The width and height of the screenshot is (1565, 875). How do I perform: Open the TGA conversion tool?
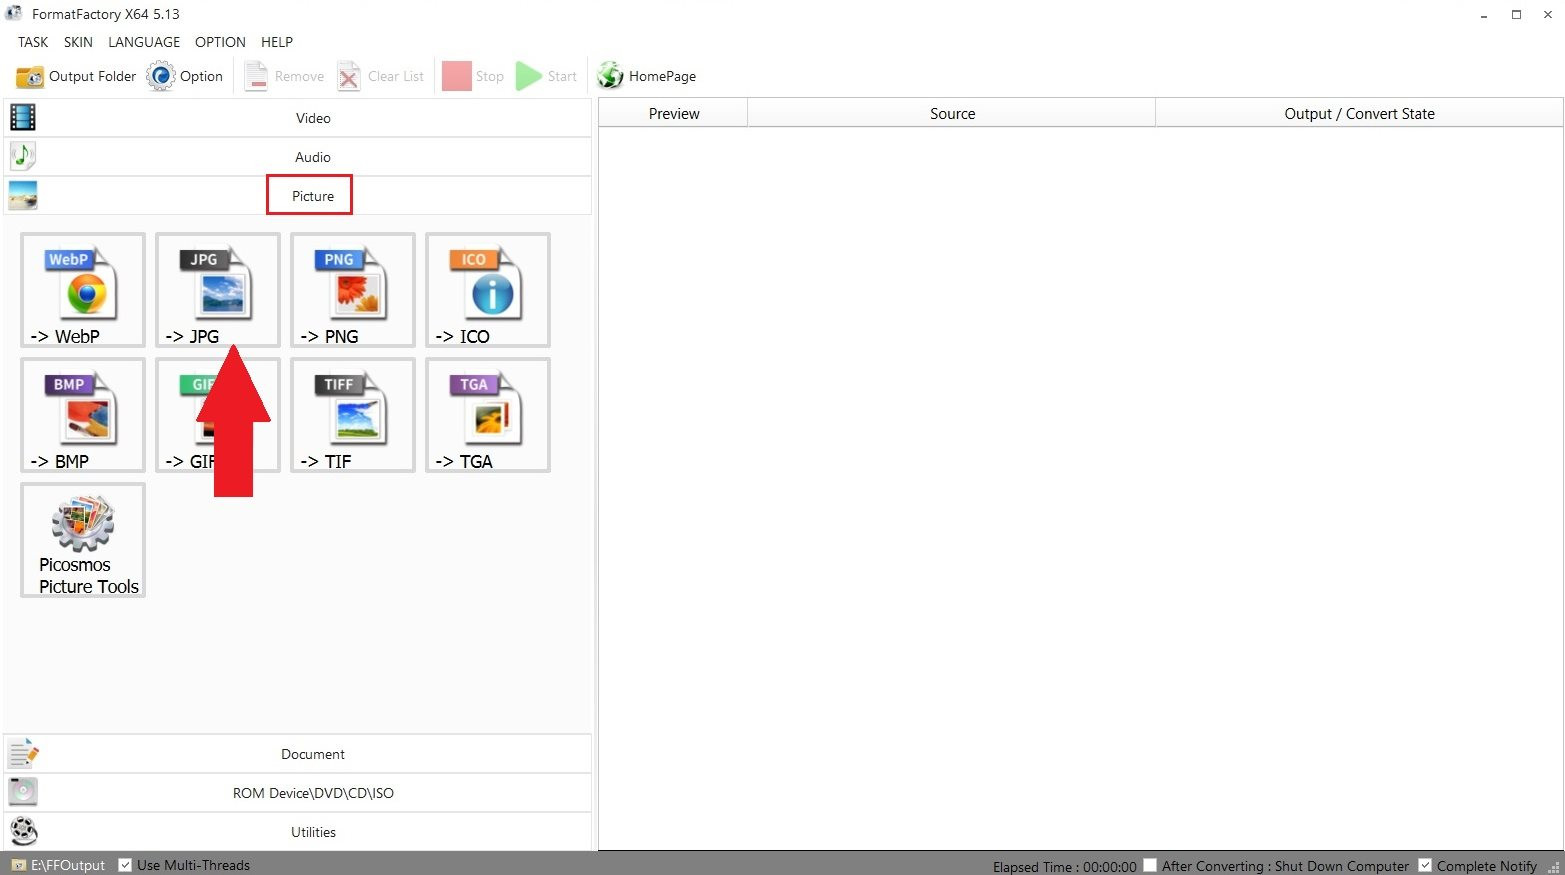point(488,415)
